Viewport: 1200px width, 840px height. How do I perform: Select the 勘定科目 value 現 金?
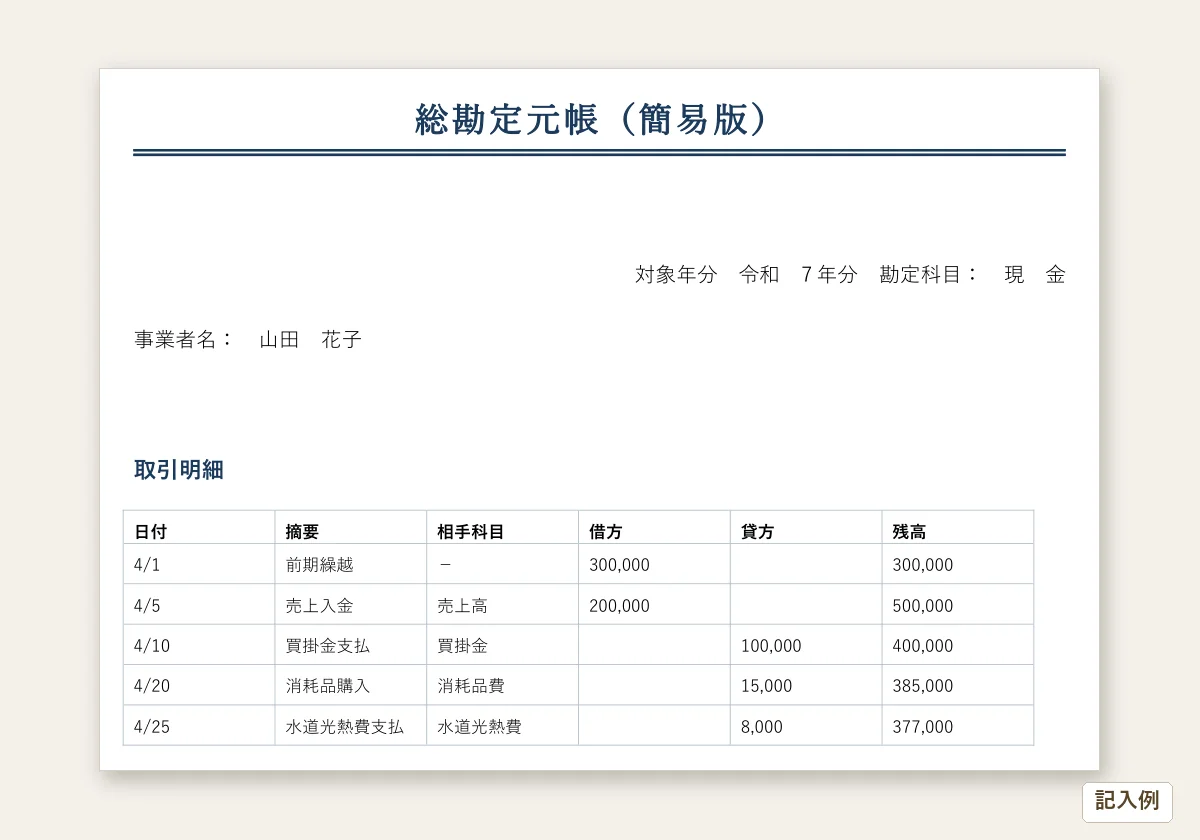pyautogui.click(x=1035, y=275)
